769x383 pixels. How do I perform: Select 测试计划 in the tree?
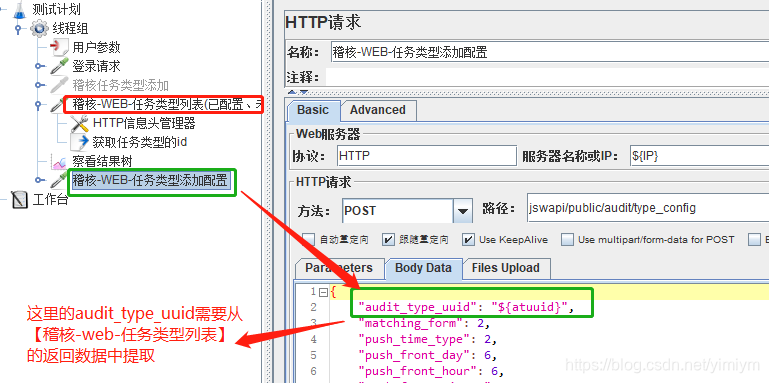[x=56, y=9]
